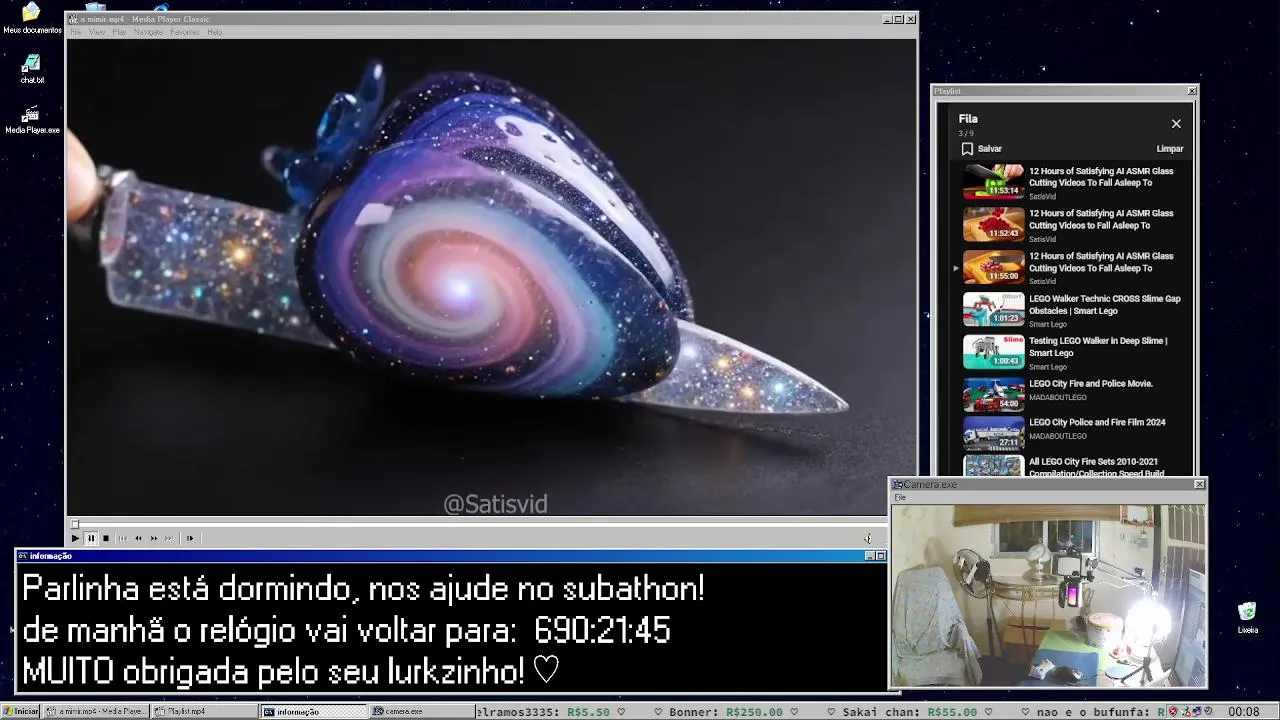Switch to a mimir.mp4 Media Player taskbar button
This screenshot has height=720, width=1280.
pos(96,711)
